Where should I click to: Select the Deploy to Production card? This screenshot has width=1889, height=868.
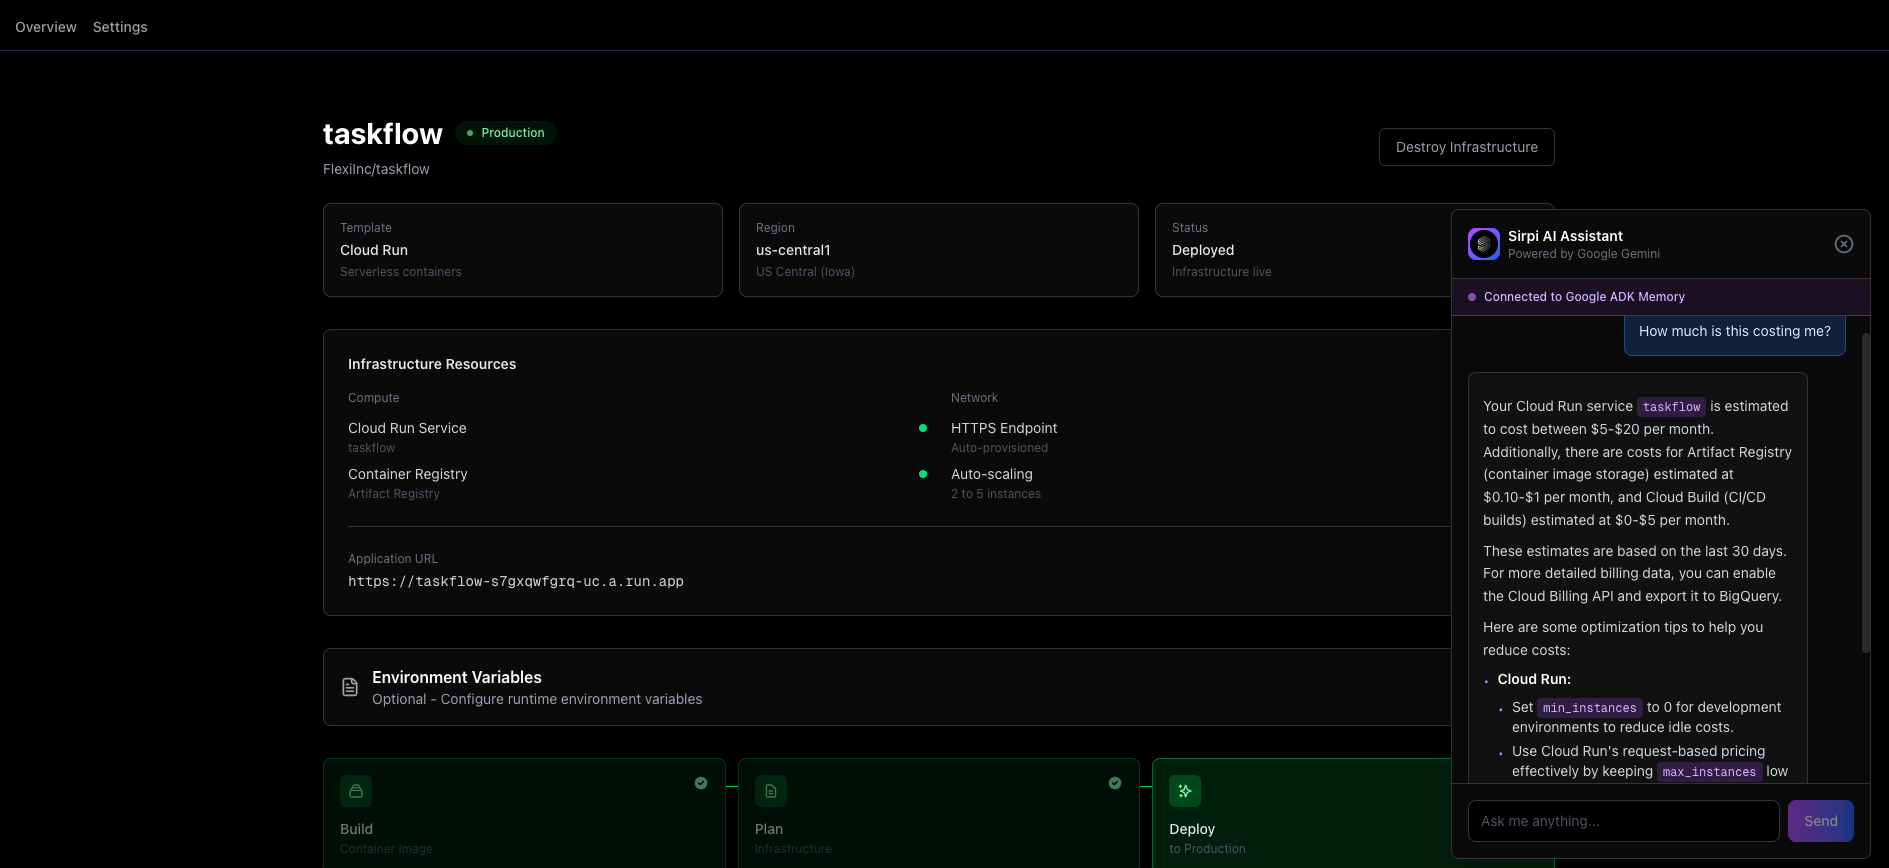pos(1302,813)
